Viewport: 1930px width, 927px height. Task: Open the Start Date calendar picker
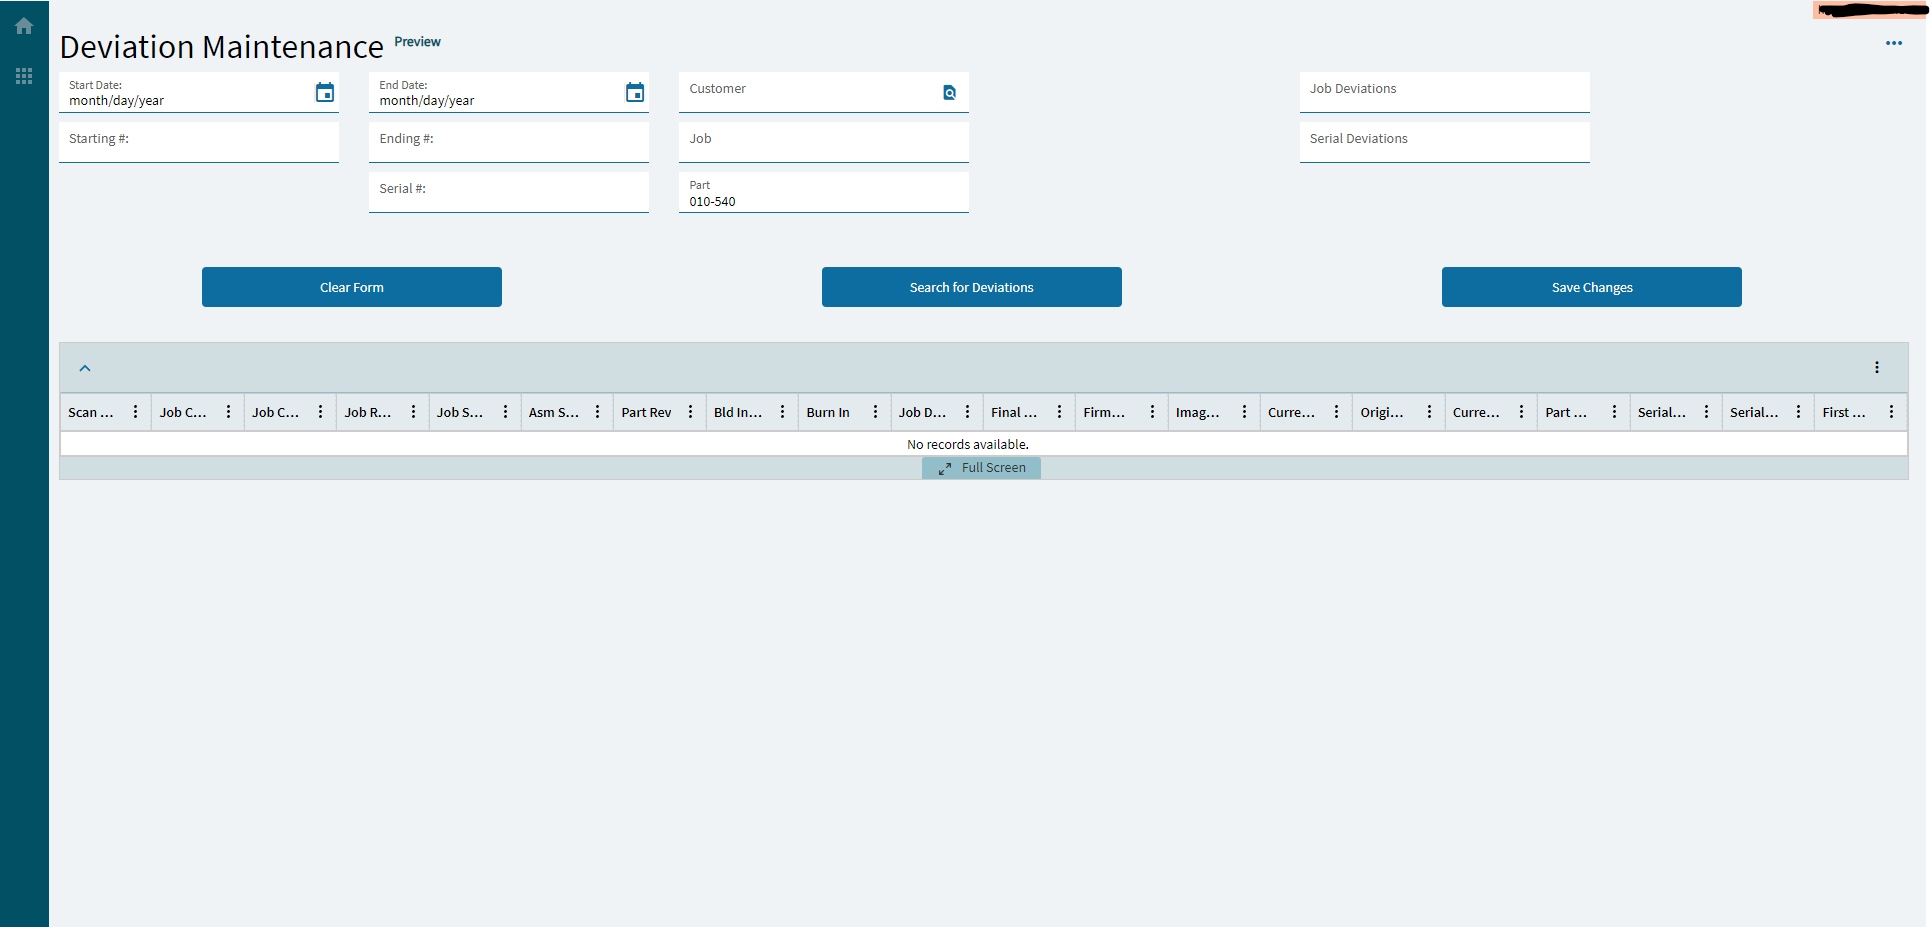(325, 92)
